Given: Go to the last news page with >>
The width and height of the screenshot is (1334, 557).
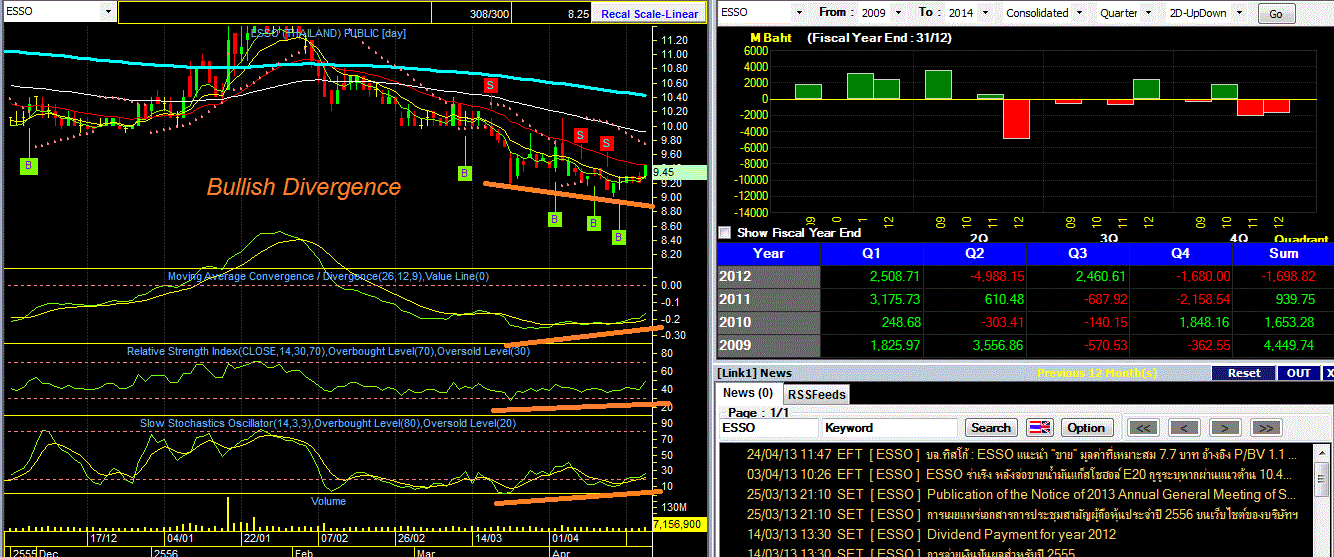Looking at the screenshot, I should (x=1265, y=427).
